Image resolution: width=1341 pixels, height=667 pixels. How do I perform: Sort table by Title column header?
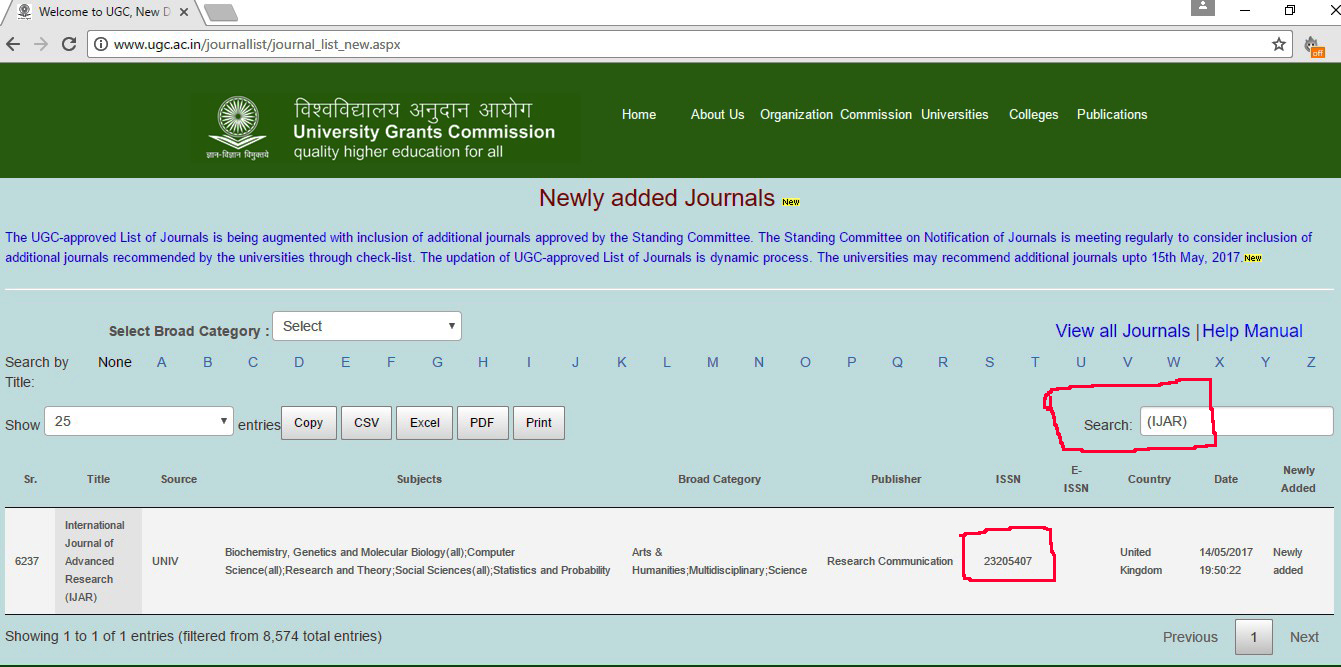[98, 479]
